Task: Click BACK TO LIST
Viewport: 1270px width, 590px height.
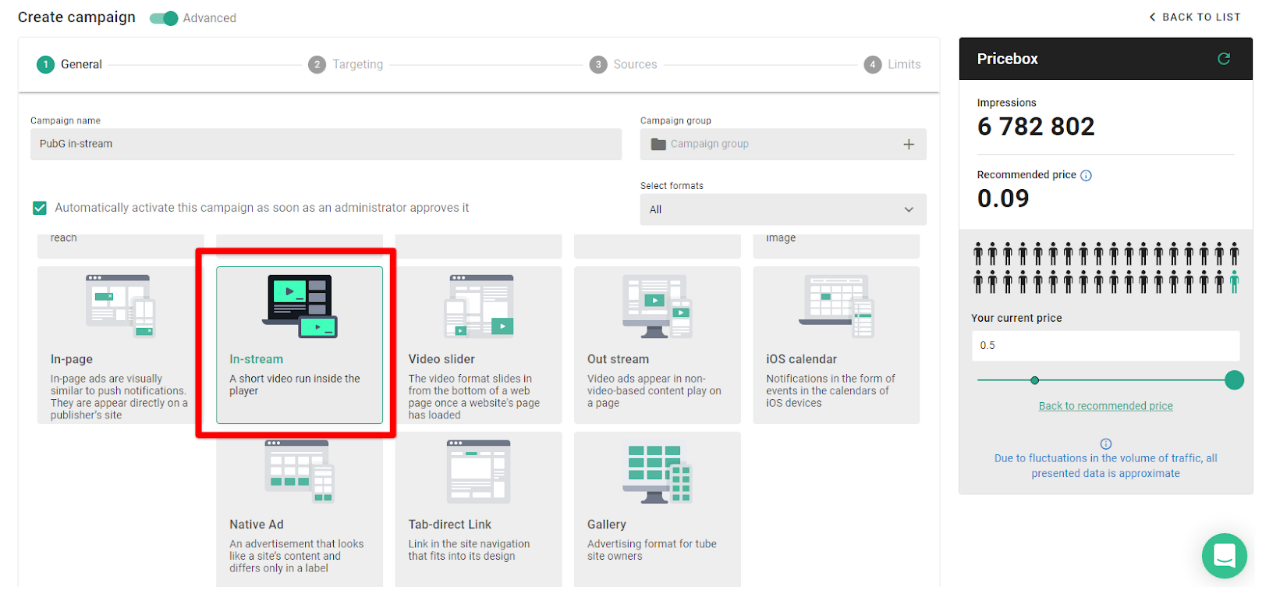Action: pyautogui.click(x=1195, y=17)
